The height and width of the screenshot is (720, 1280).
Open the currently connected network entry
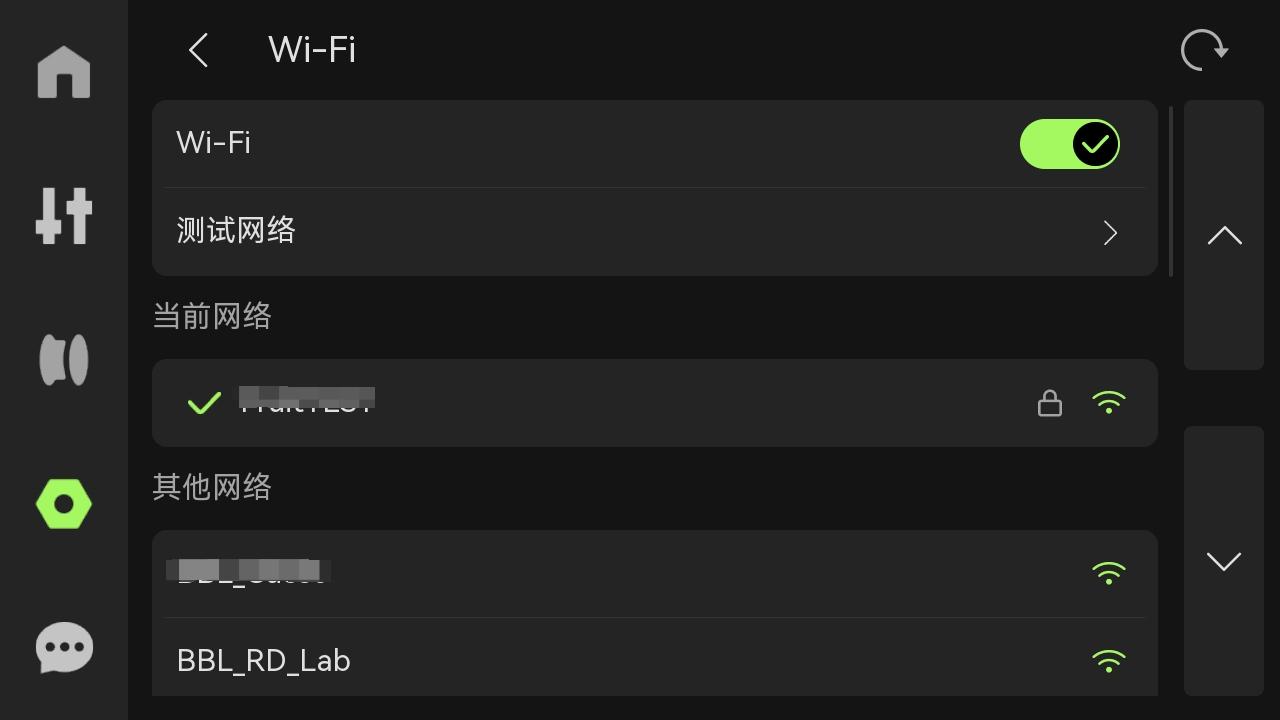pos(655,403)
